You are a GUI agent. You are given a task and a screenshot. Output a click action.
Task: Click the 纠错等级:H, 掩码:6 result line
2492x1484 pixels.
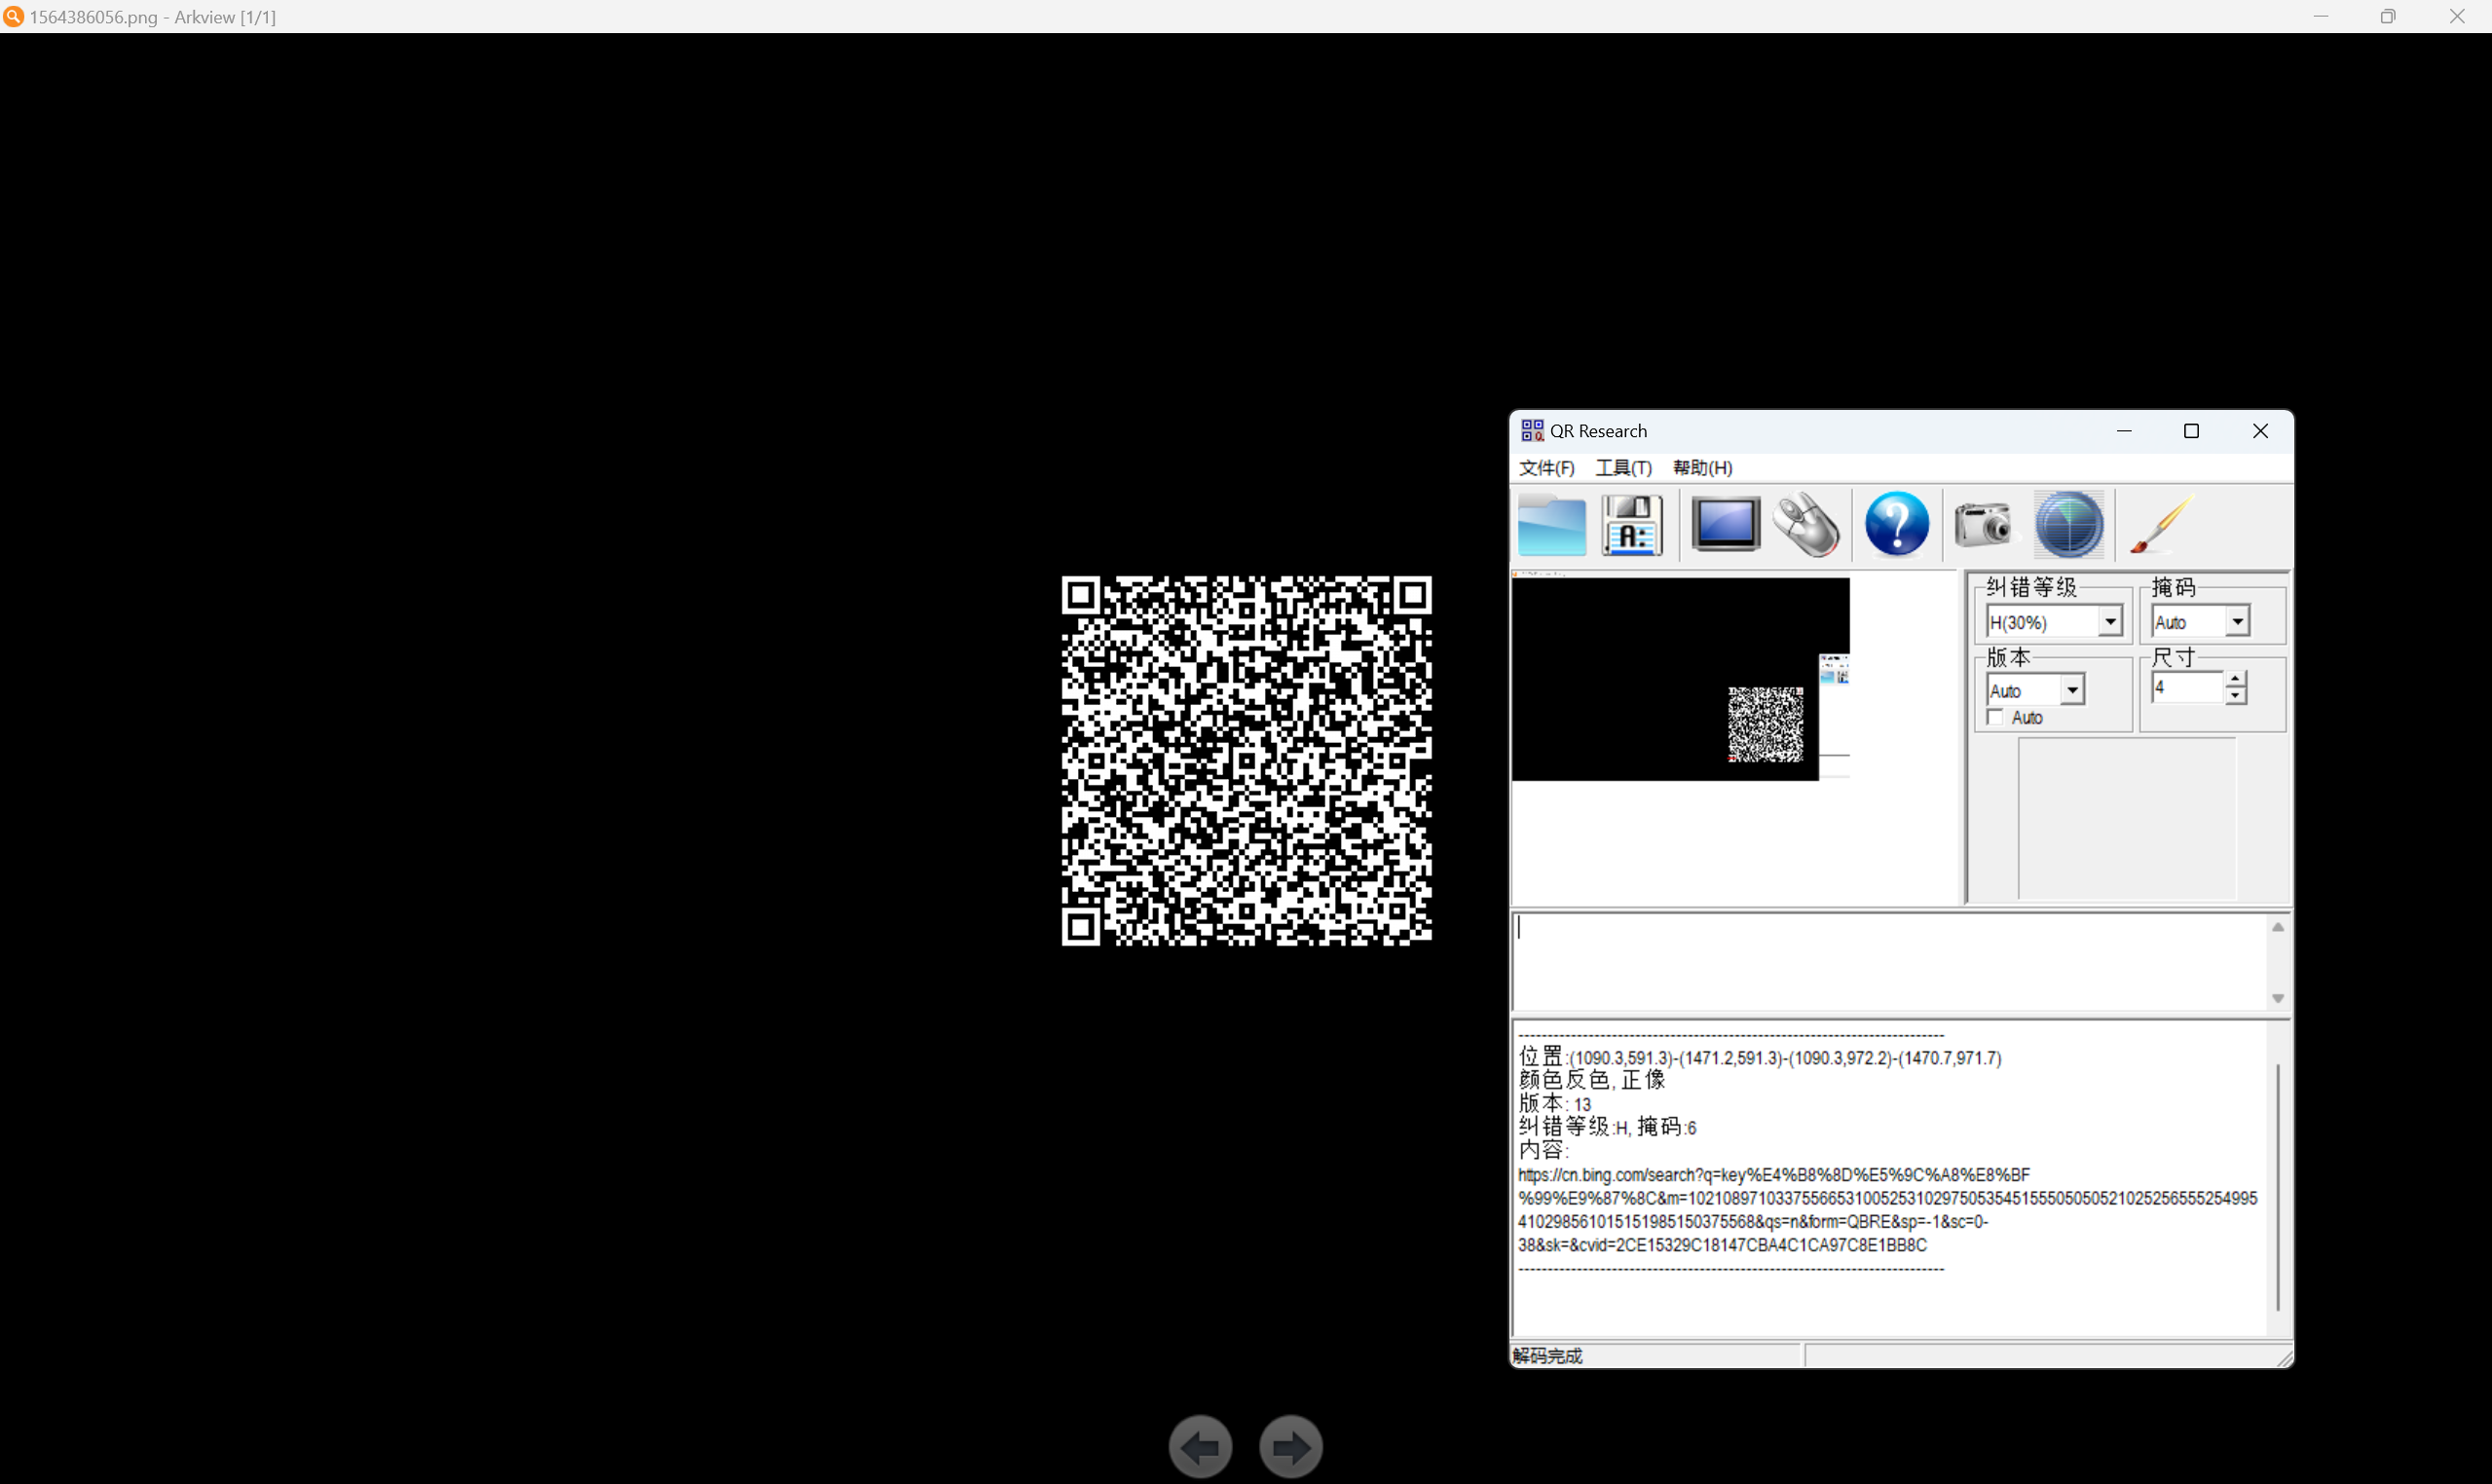(1607, 1127)
